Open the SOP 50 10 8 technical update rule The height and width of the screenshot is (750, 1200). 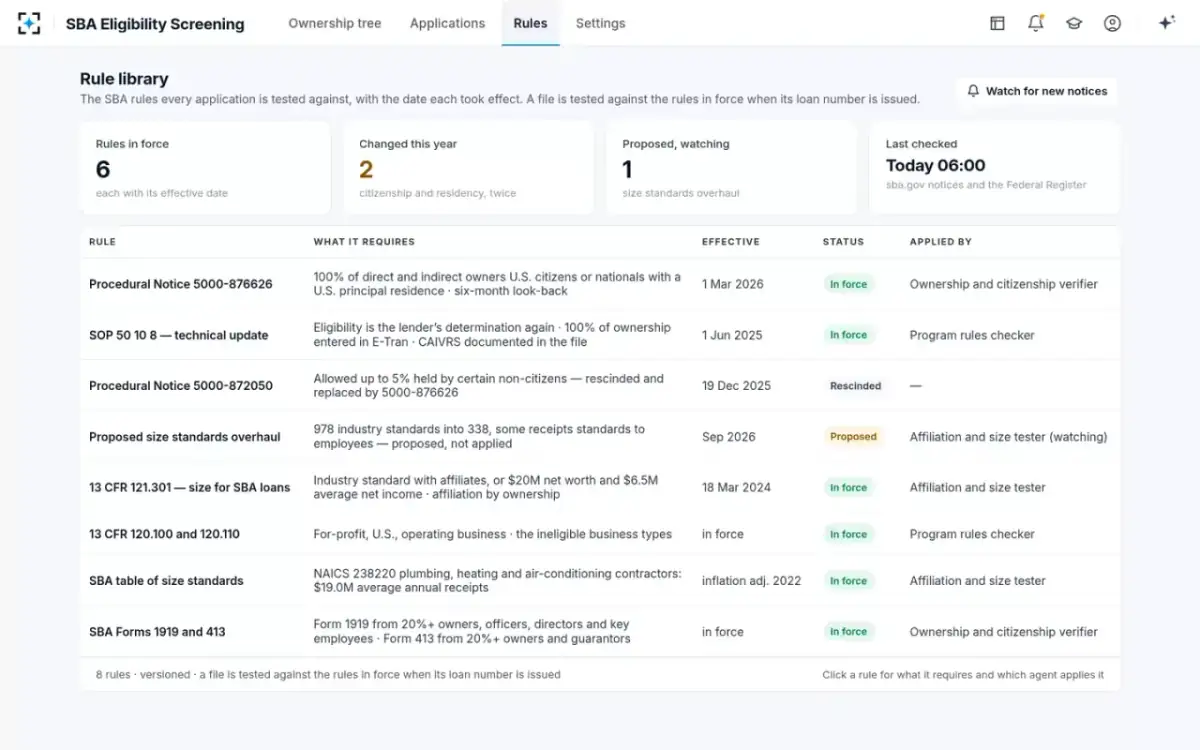pyautogui.click(x=600, y=335)
